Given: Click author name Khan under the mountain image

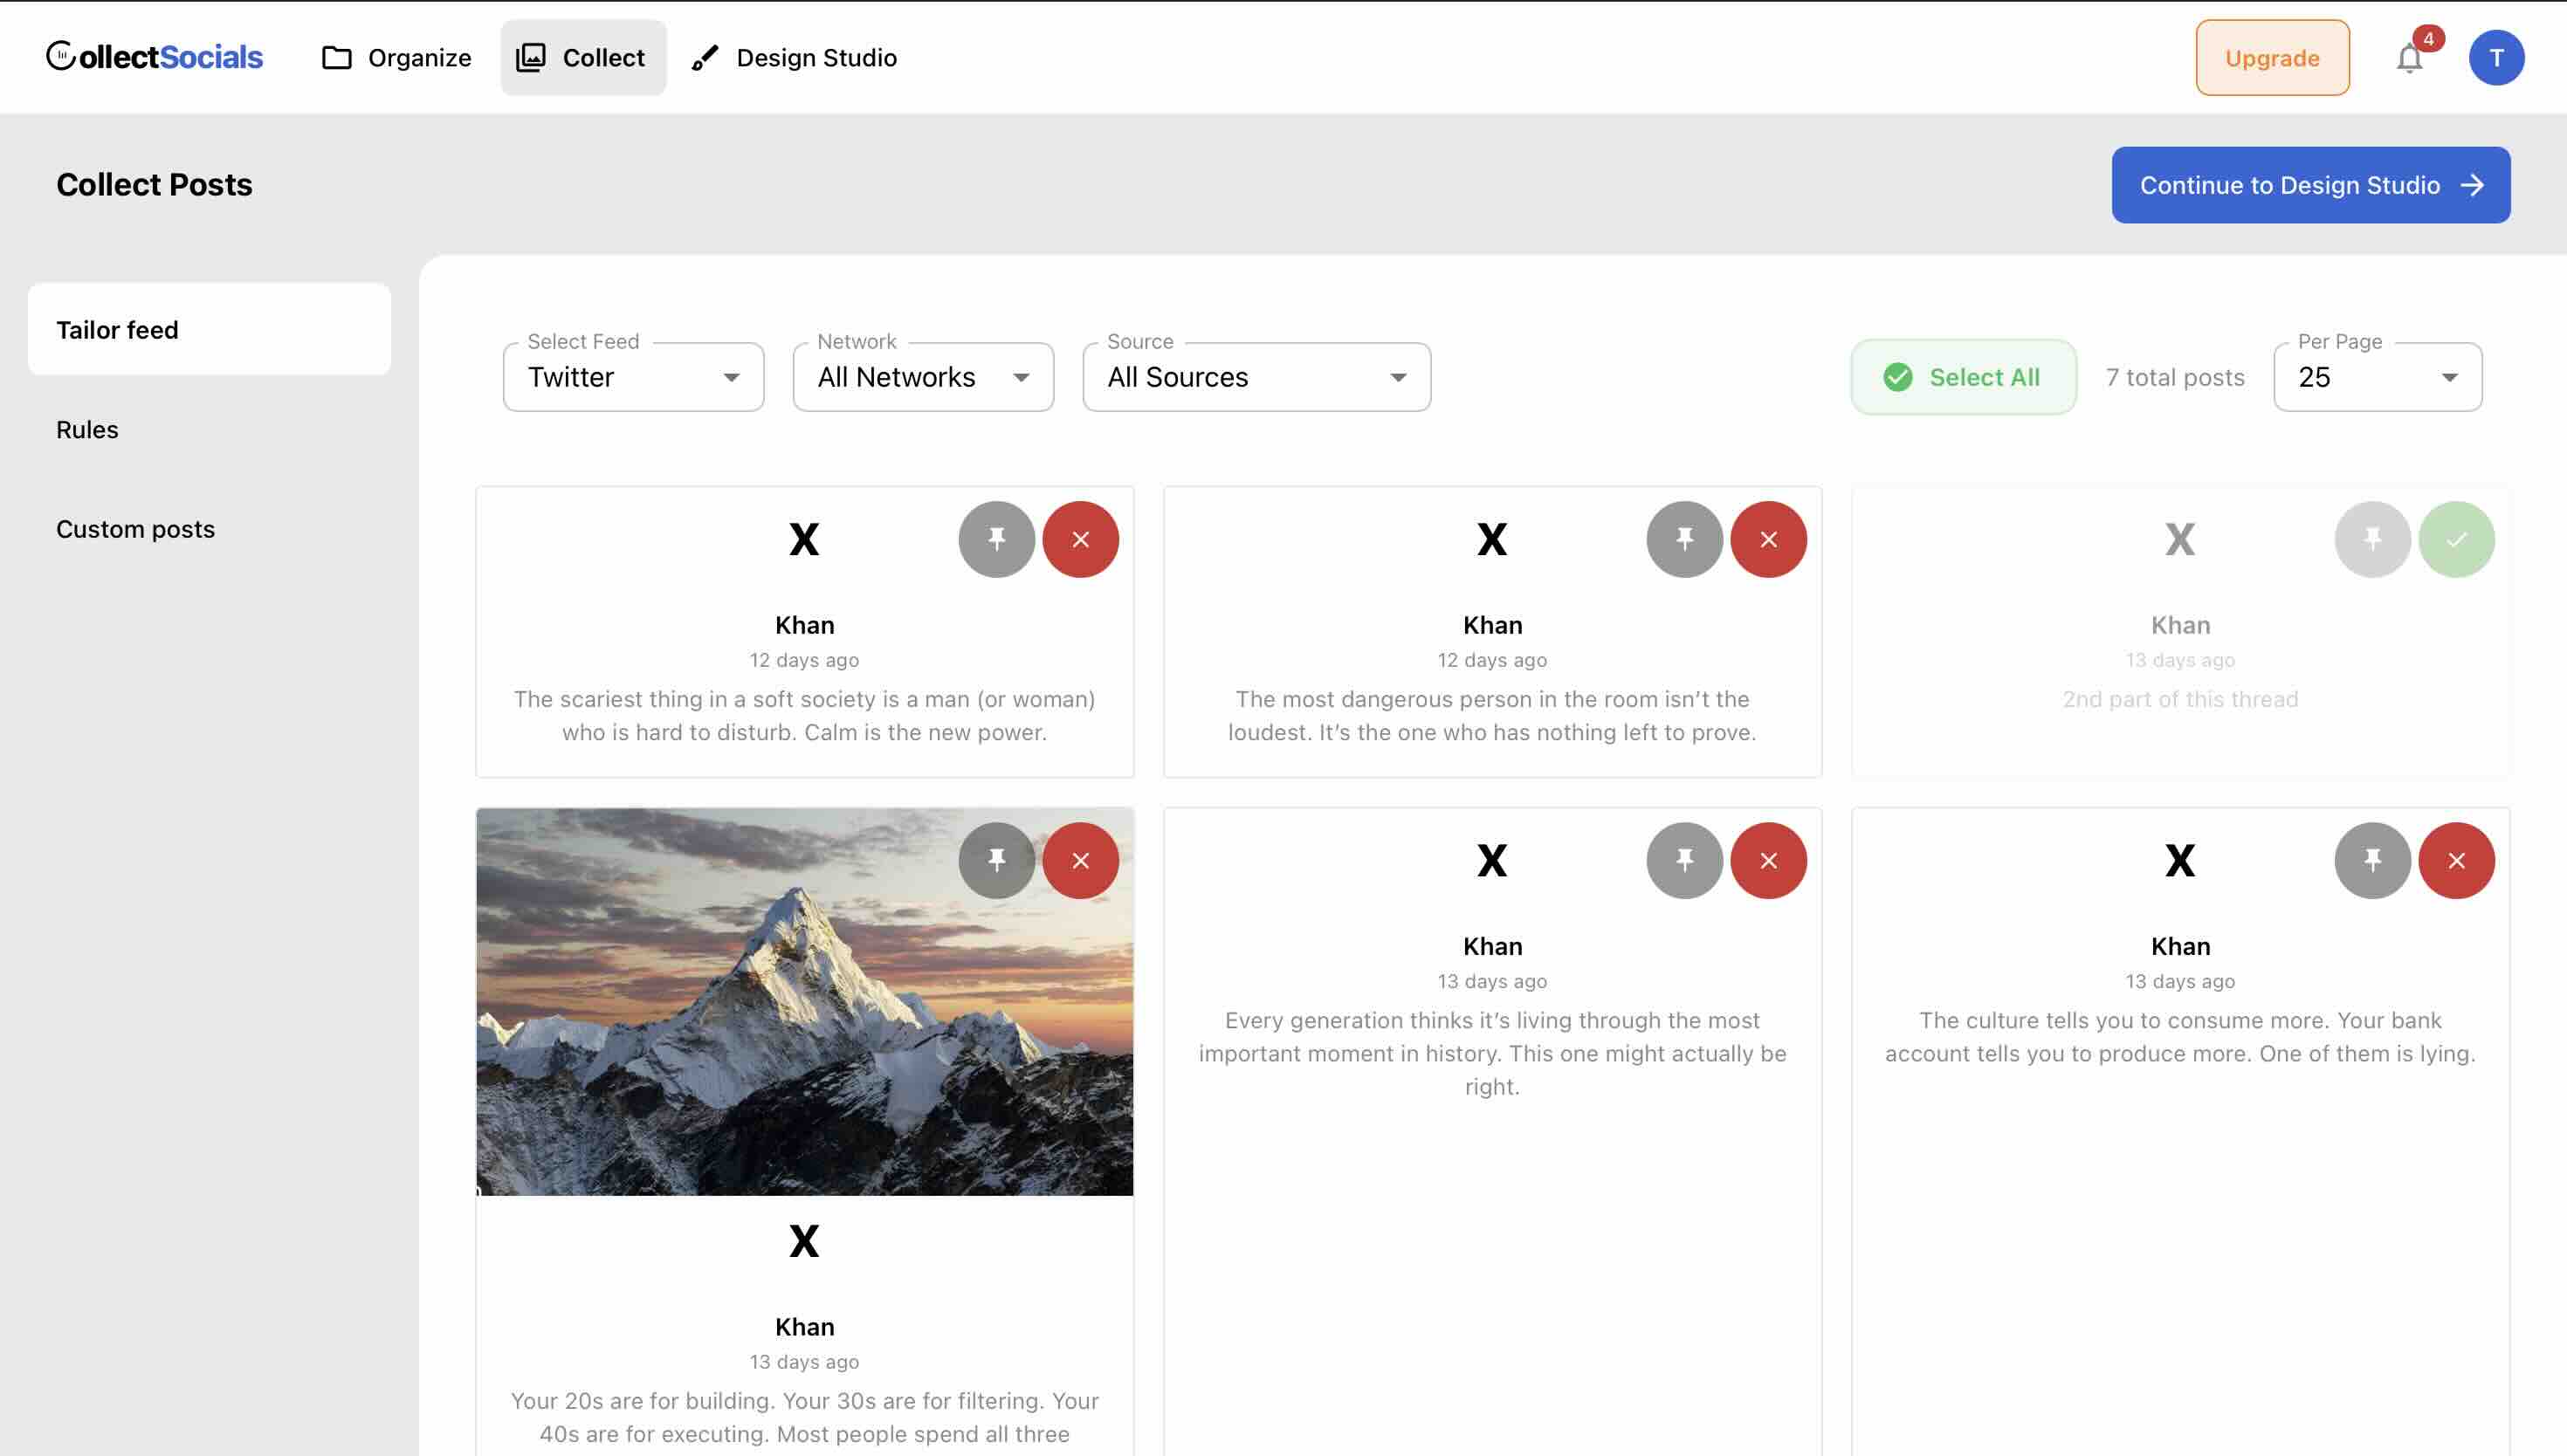Looking at the screenshot, I should click(x=804, y=1327).
